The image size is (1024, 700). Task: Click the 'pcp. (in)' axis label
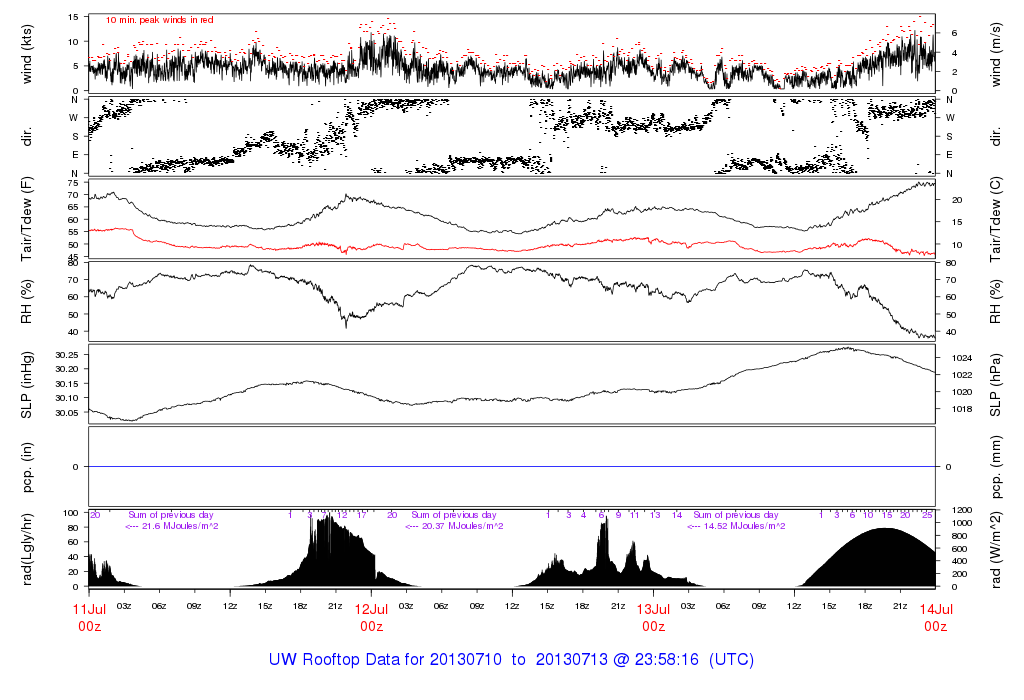tap(27, 467)
